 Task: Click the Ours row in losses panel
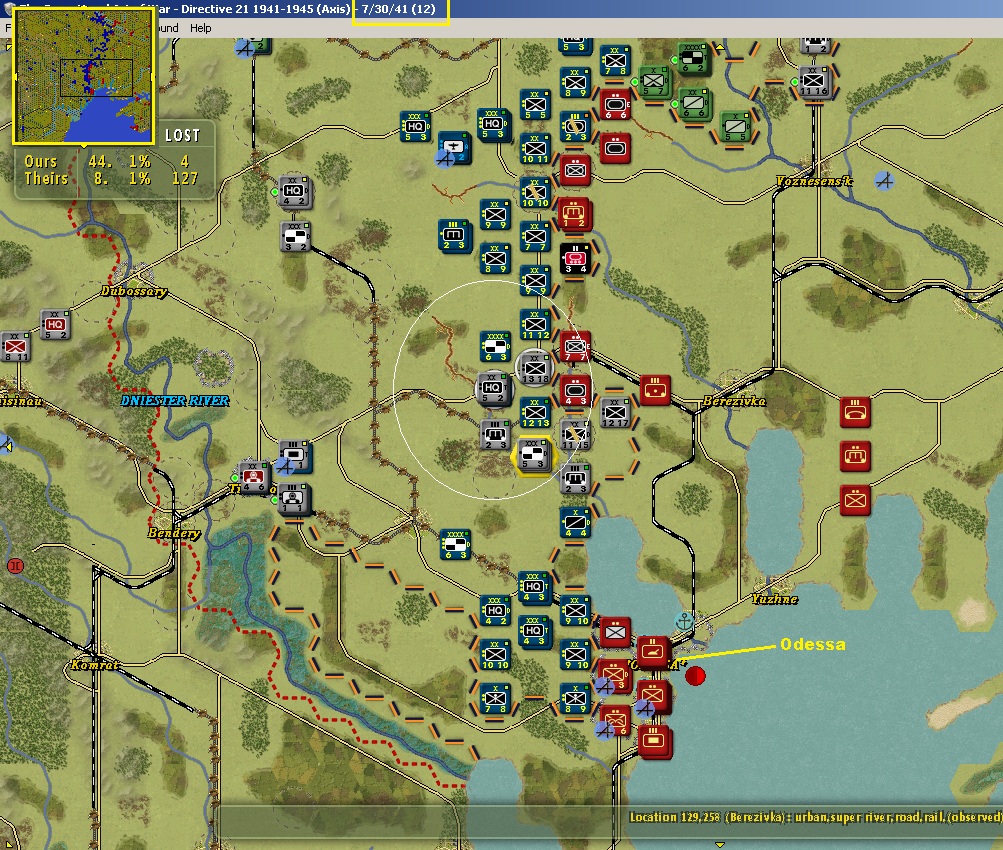point(108,161)
